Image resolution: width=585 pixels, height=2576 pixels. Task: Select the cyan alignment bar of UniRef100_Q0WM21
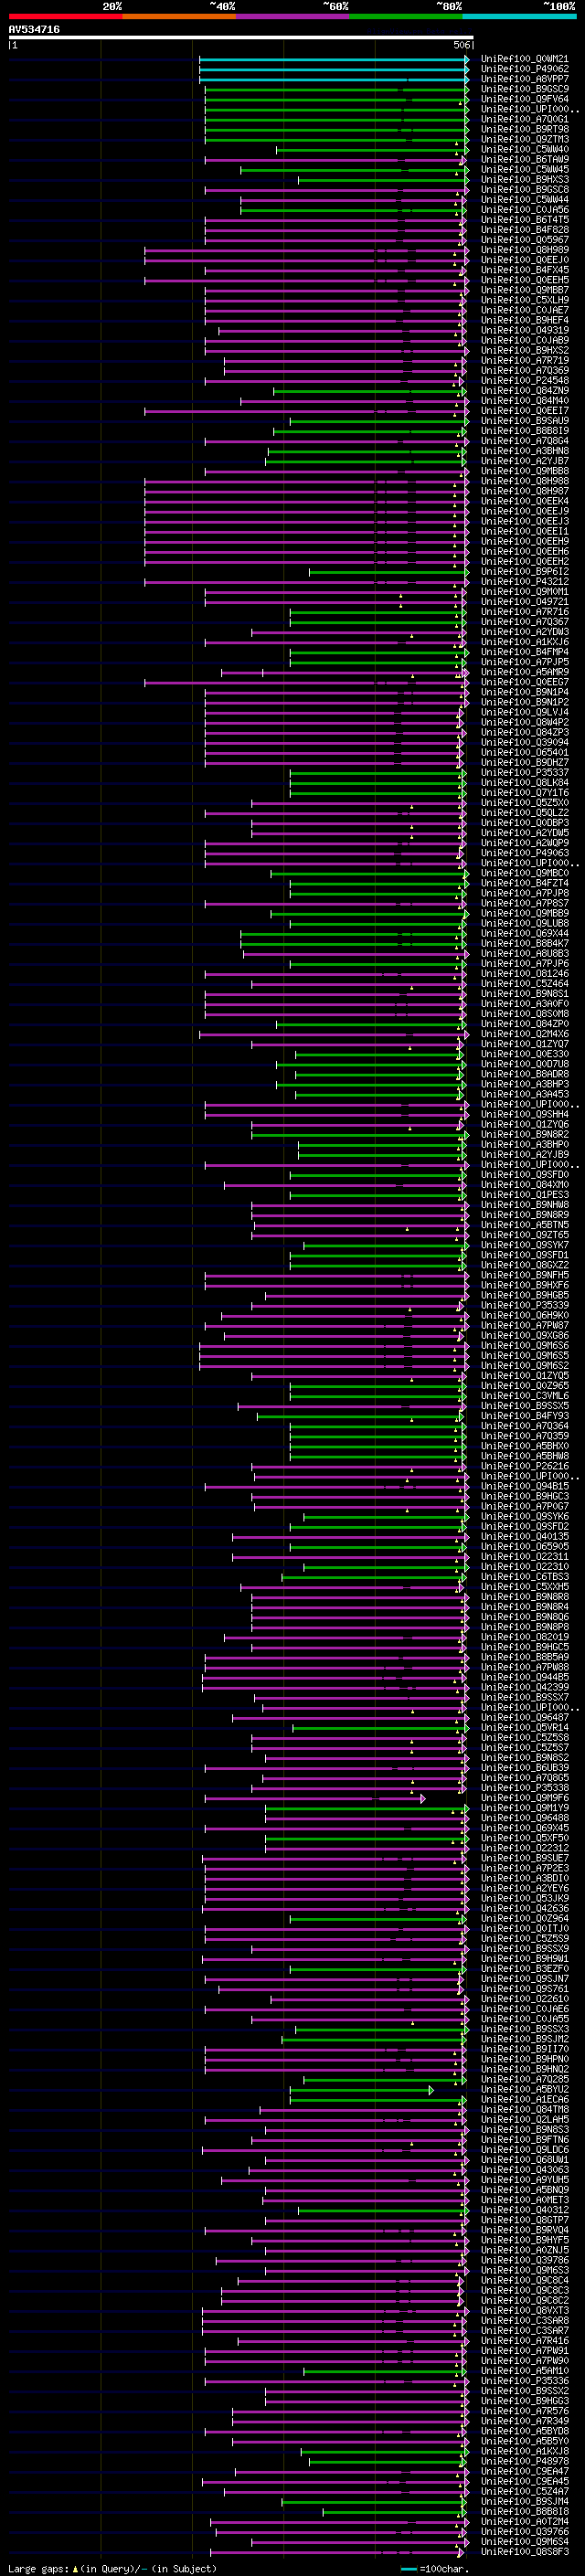[x=334, y=59]
